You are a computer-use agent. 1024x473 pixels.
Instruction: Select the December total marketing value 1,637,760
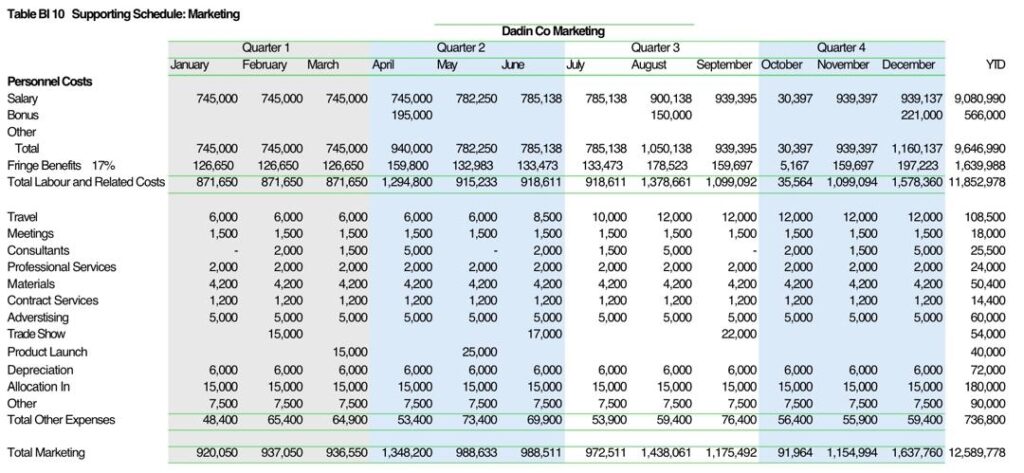pyautogui.click(x=917, y=452)
